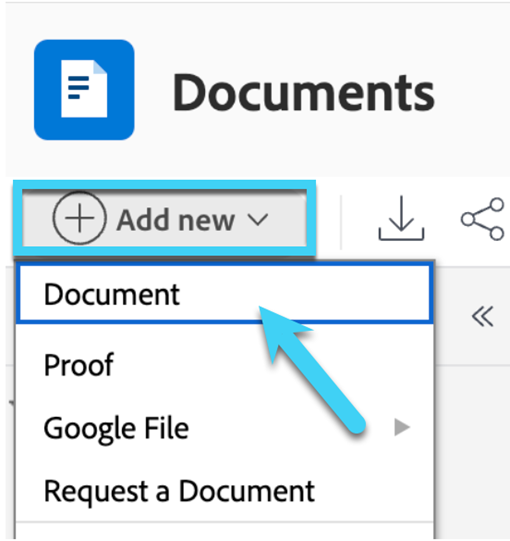The width and height of the screenshot is (510, 541).
Task: Choose Request a Document option
Action: 179,491
